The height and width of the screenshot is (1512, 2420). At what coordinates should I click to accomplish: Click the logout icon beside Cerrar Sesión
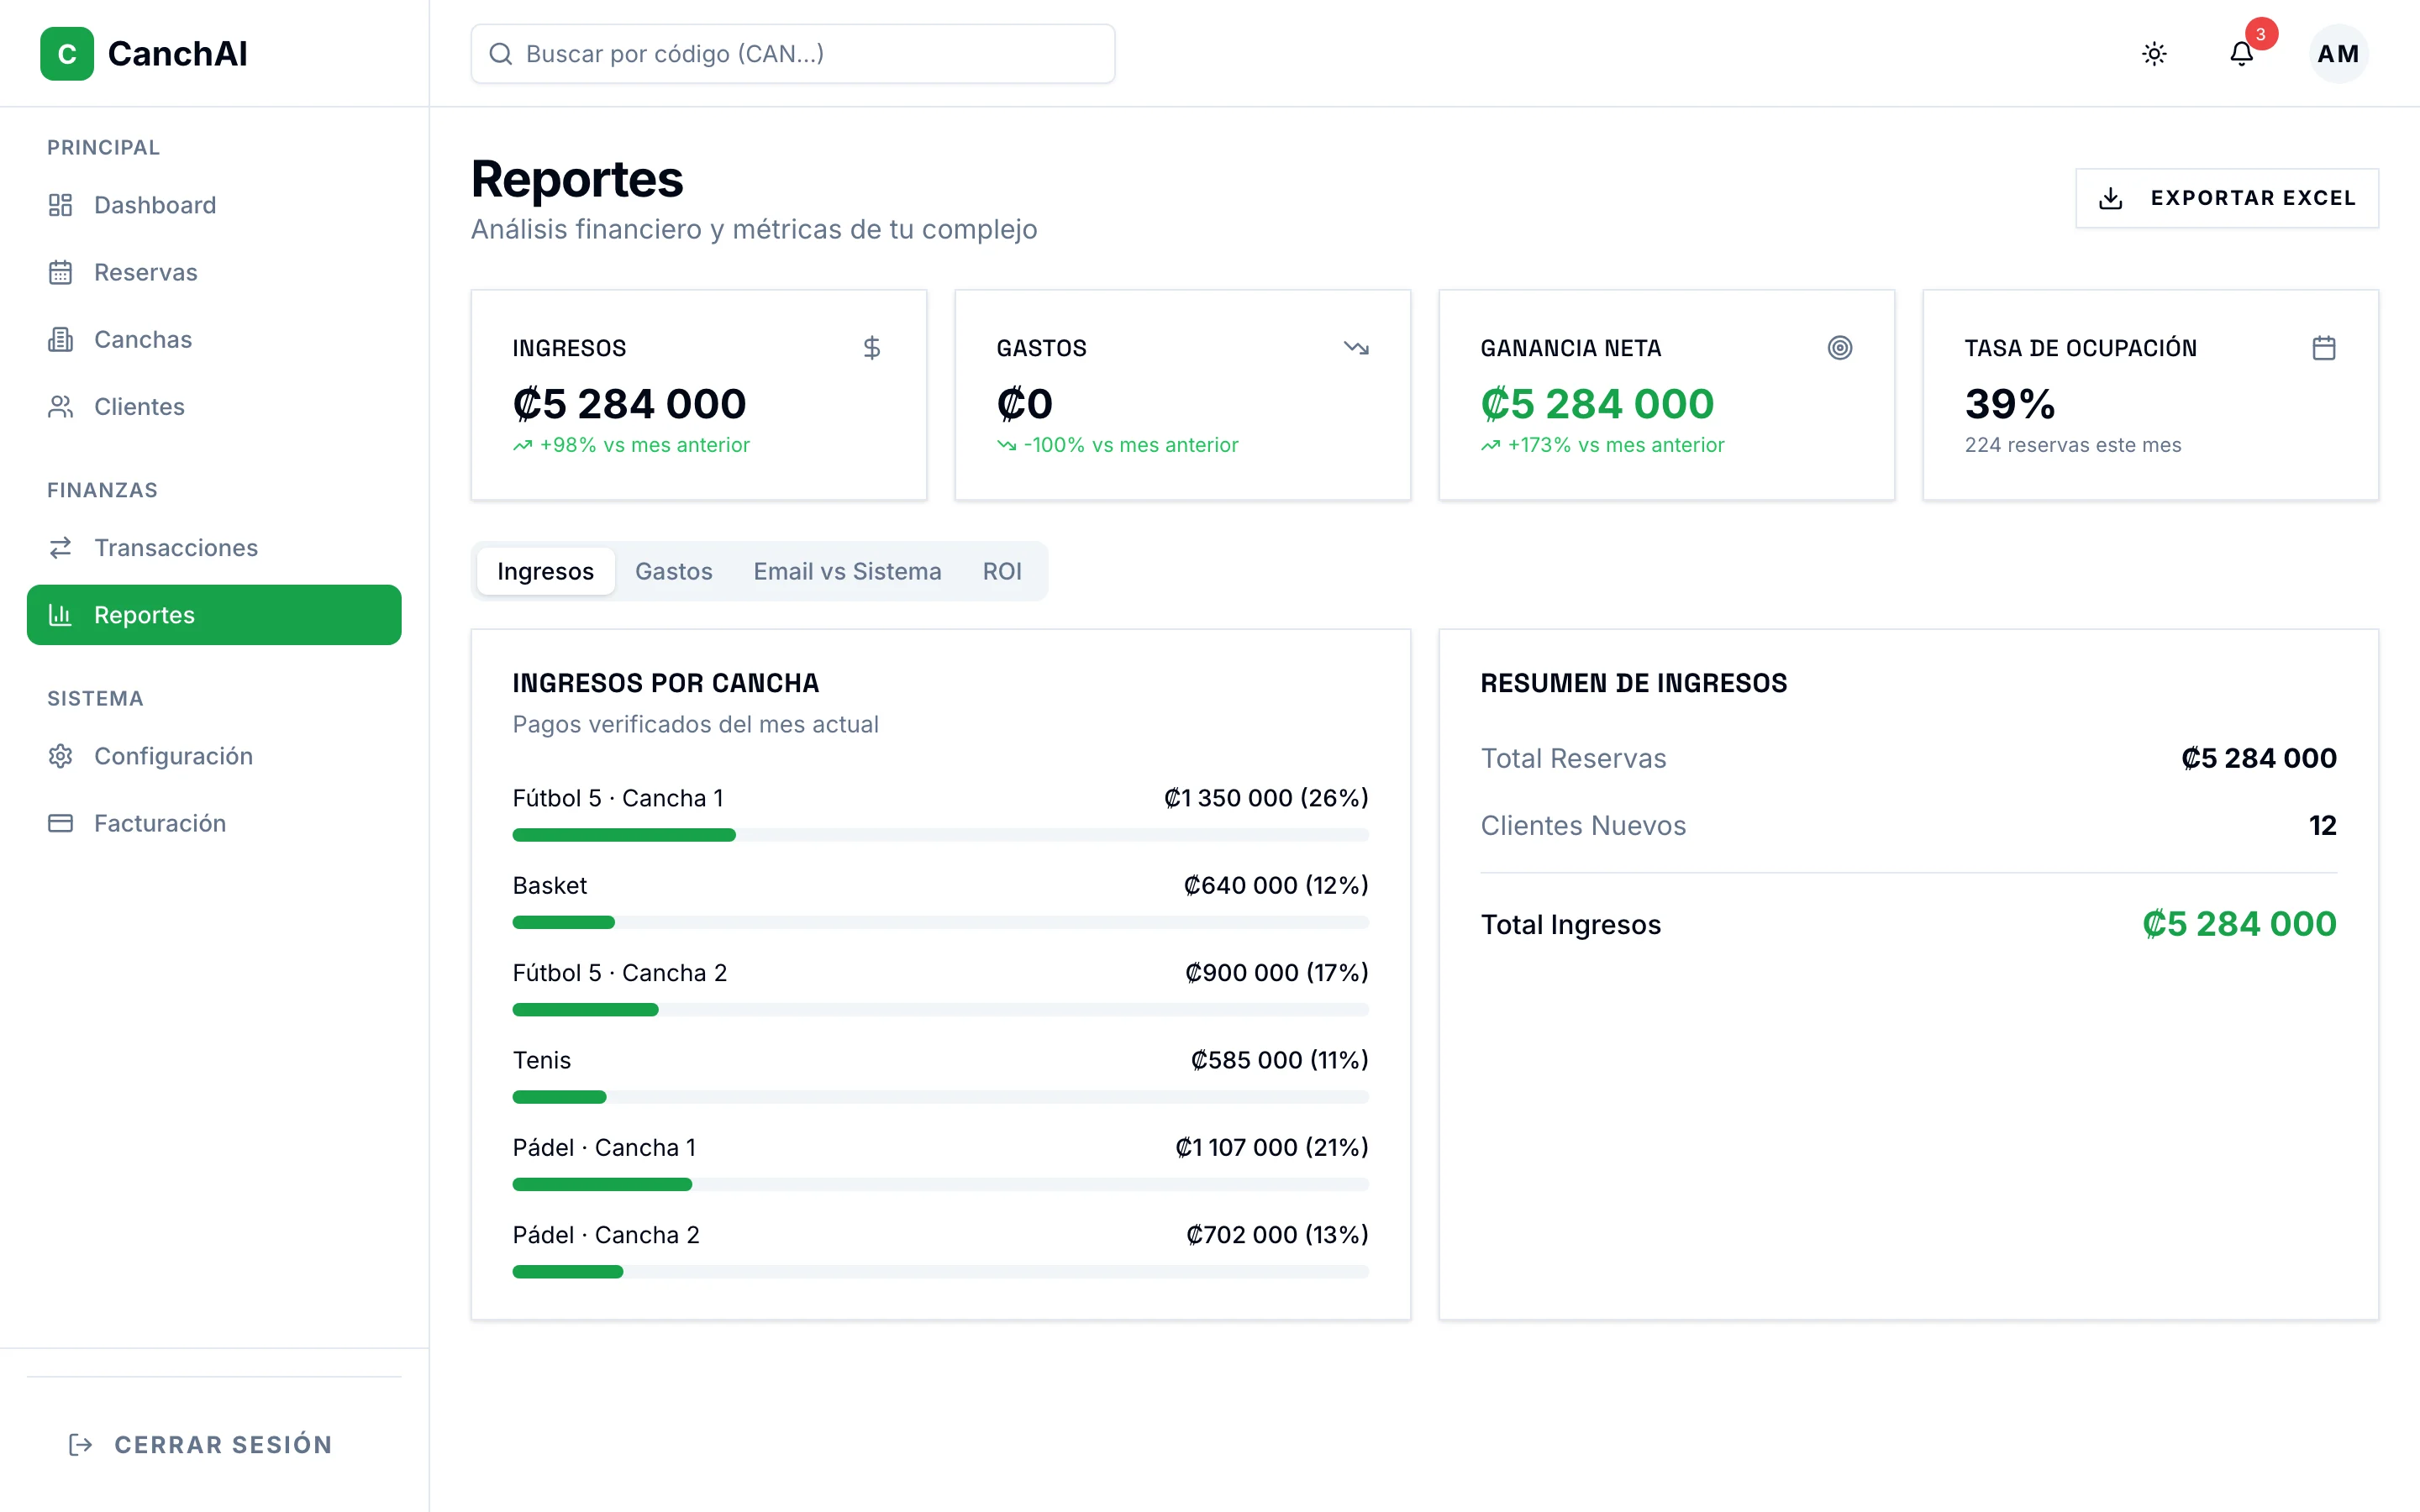[x=80, y=1444]
